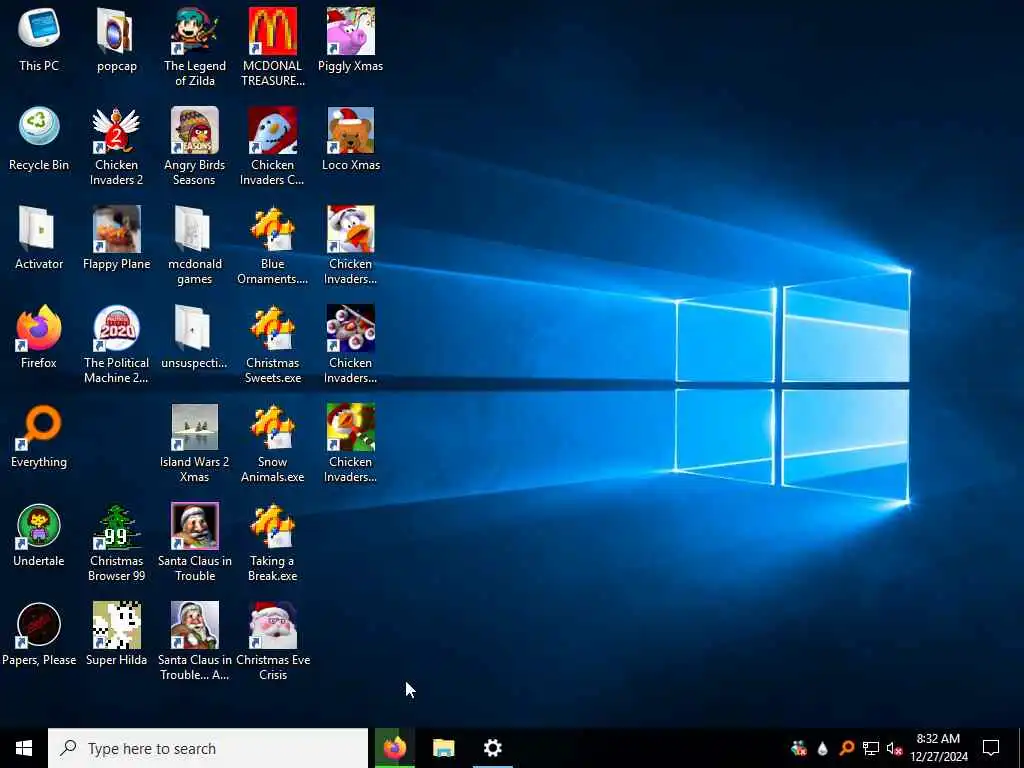
Task: Open the network status tray icon
Action: point(871,748)
